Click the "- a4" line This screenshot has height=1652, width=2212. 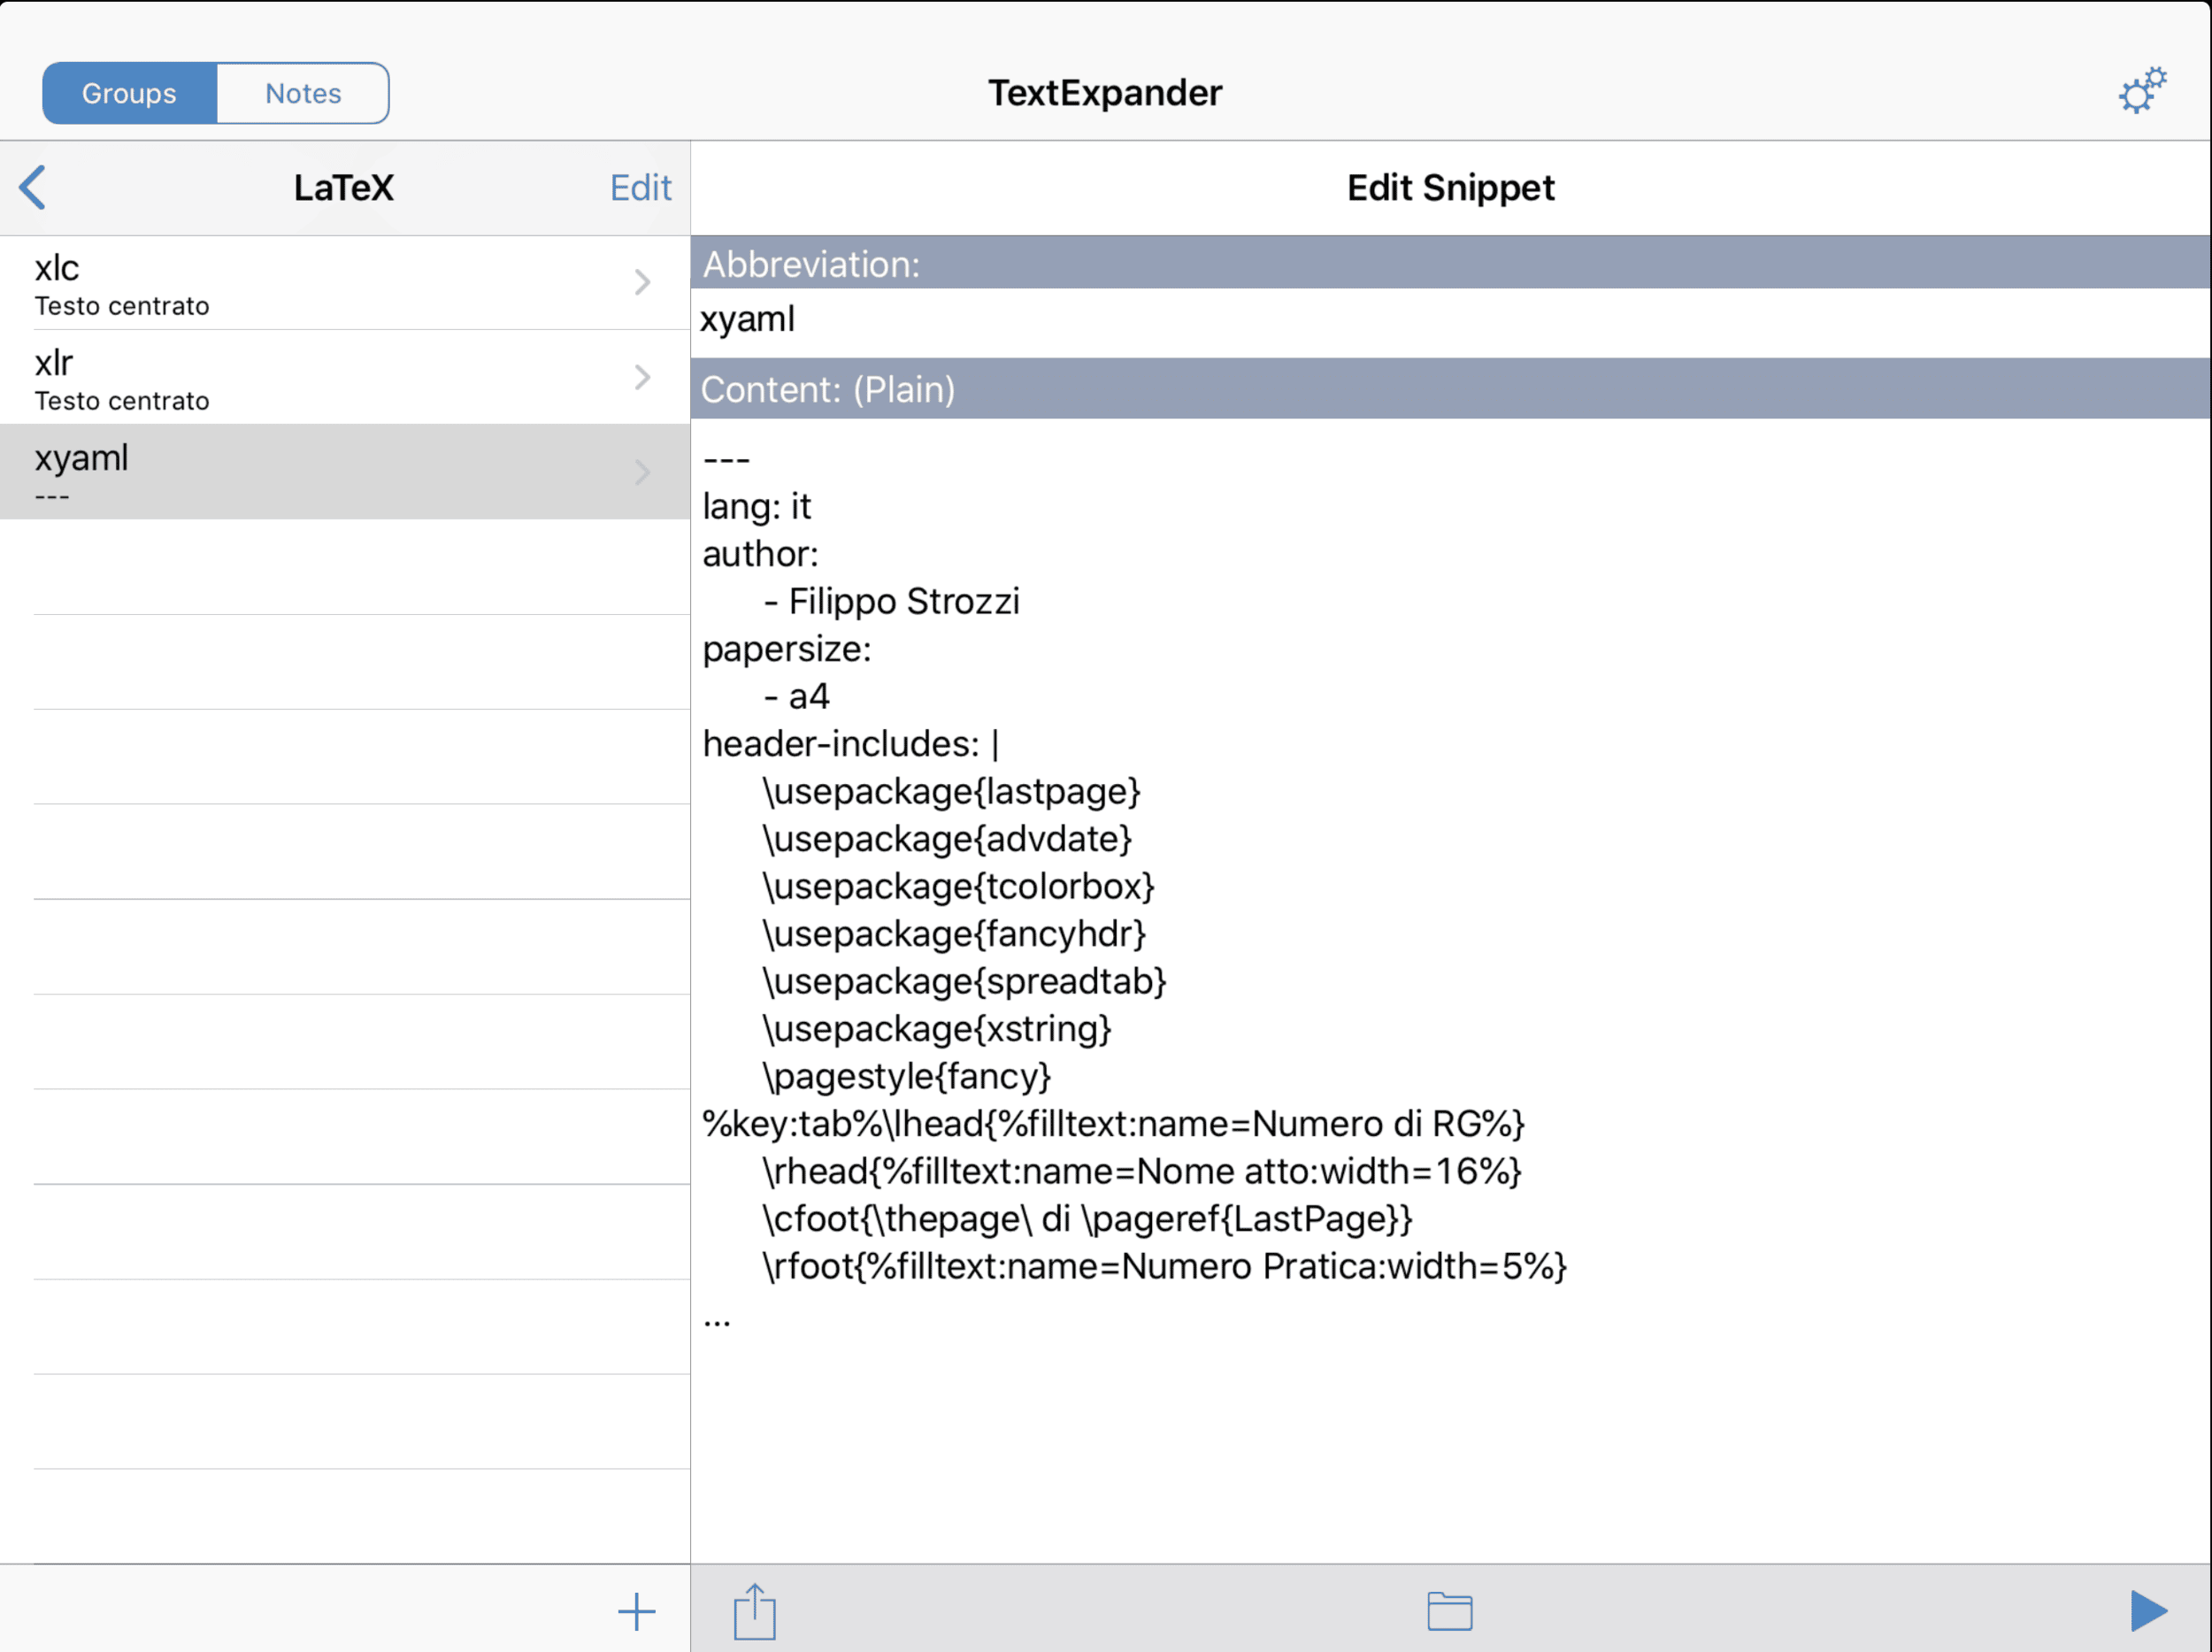coord(796,696)
